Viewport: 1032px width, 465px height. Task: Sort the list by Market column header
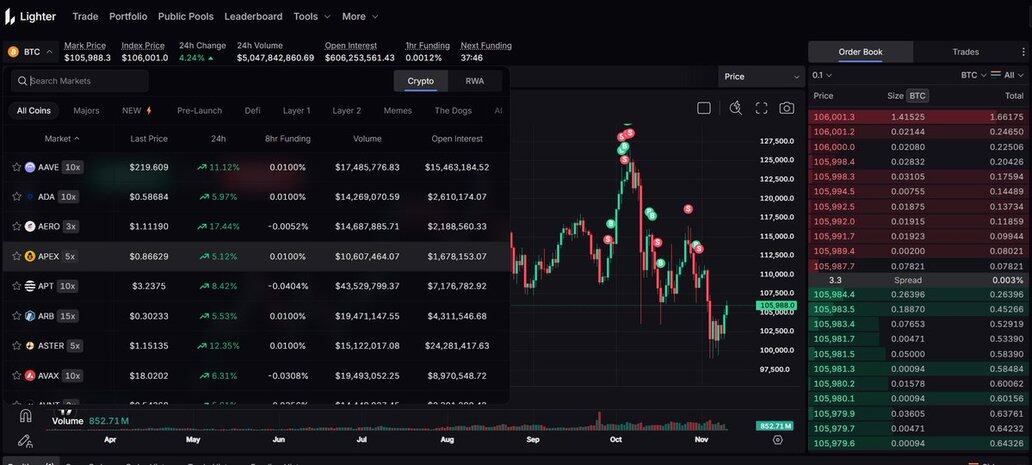(x=61, y=139)
